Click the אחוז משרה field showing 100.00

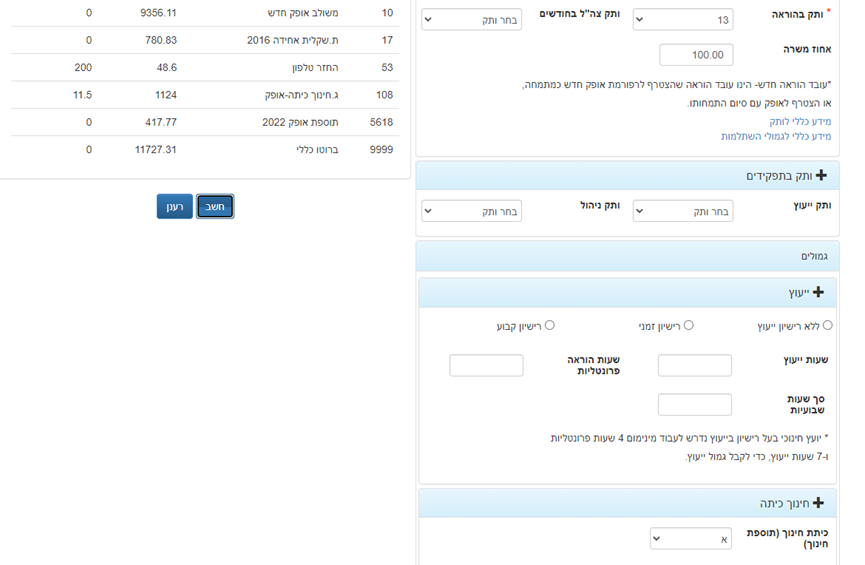[x=696, y=55]
